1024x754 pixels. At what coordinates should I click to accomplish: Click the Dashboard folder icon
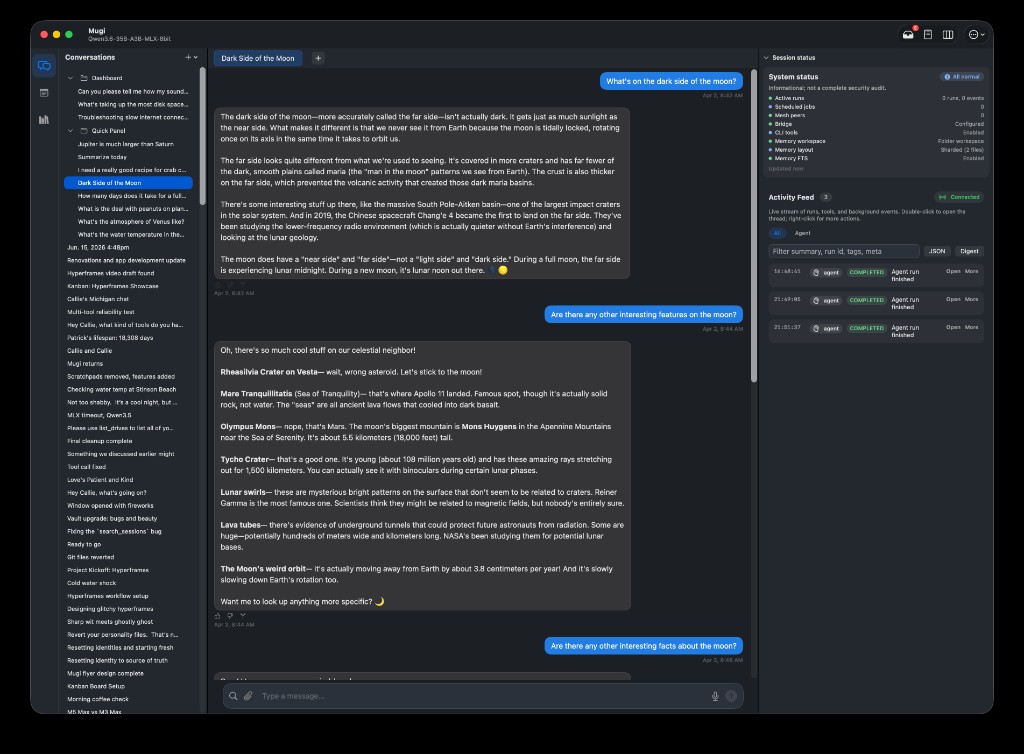84,78
